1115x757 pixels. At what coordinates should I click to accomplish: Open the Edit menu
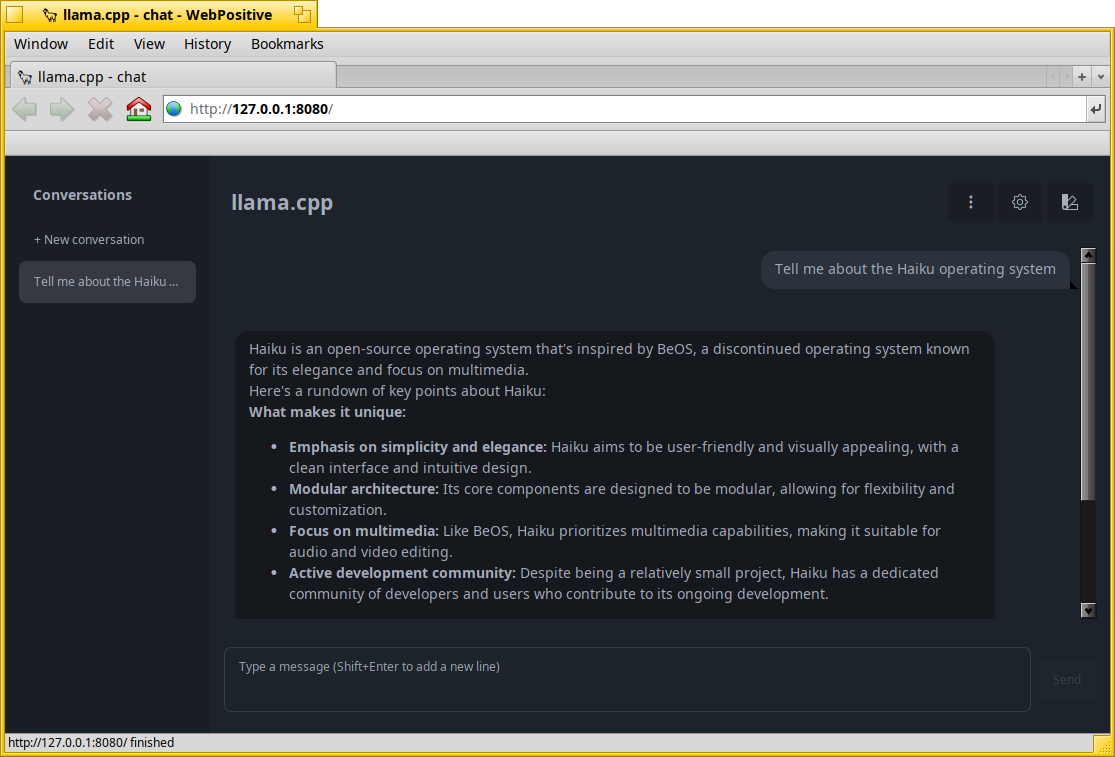(x=101, y=44)
